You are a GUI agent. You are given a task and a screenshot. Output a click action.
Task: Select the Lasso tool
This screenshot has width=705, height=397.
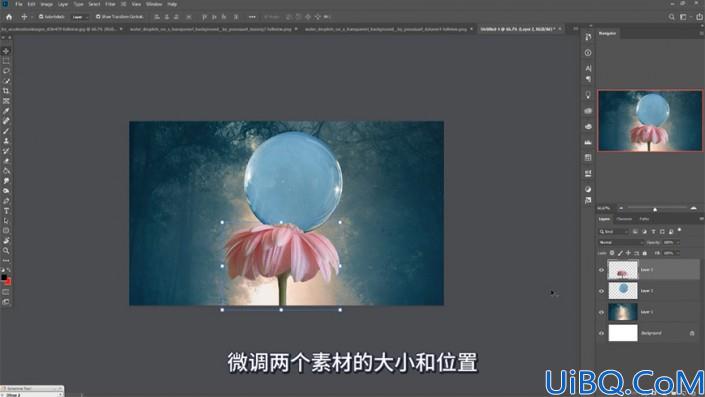(x=6, y=71)
